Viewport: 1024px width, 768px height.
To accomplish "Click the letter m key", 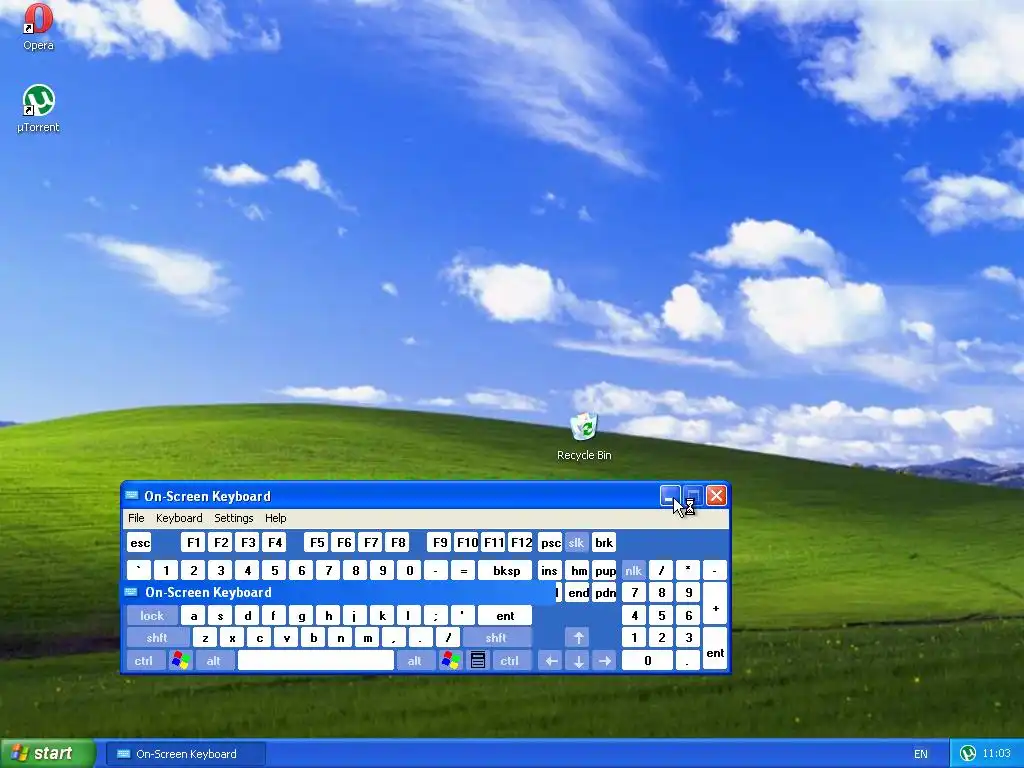I will pyautogui.click(x=368, y=638).
